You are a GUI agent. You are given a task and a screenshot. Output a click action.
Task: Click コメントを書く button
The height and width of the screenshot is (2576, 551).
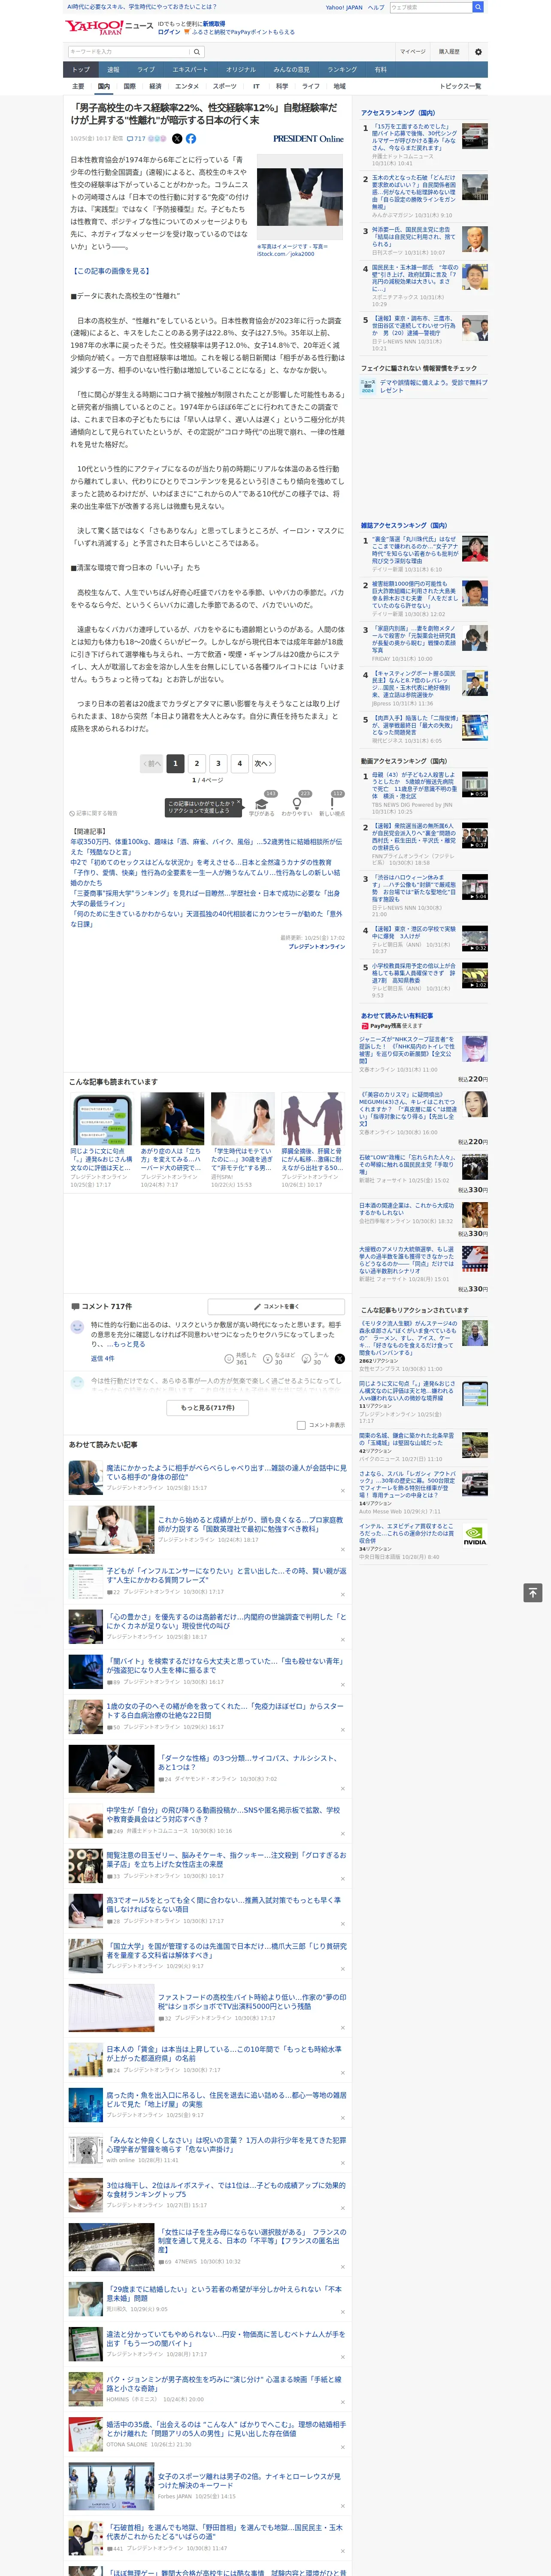pos(276,1306)
